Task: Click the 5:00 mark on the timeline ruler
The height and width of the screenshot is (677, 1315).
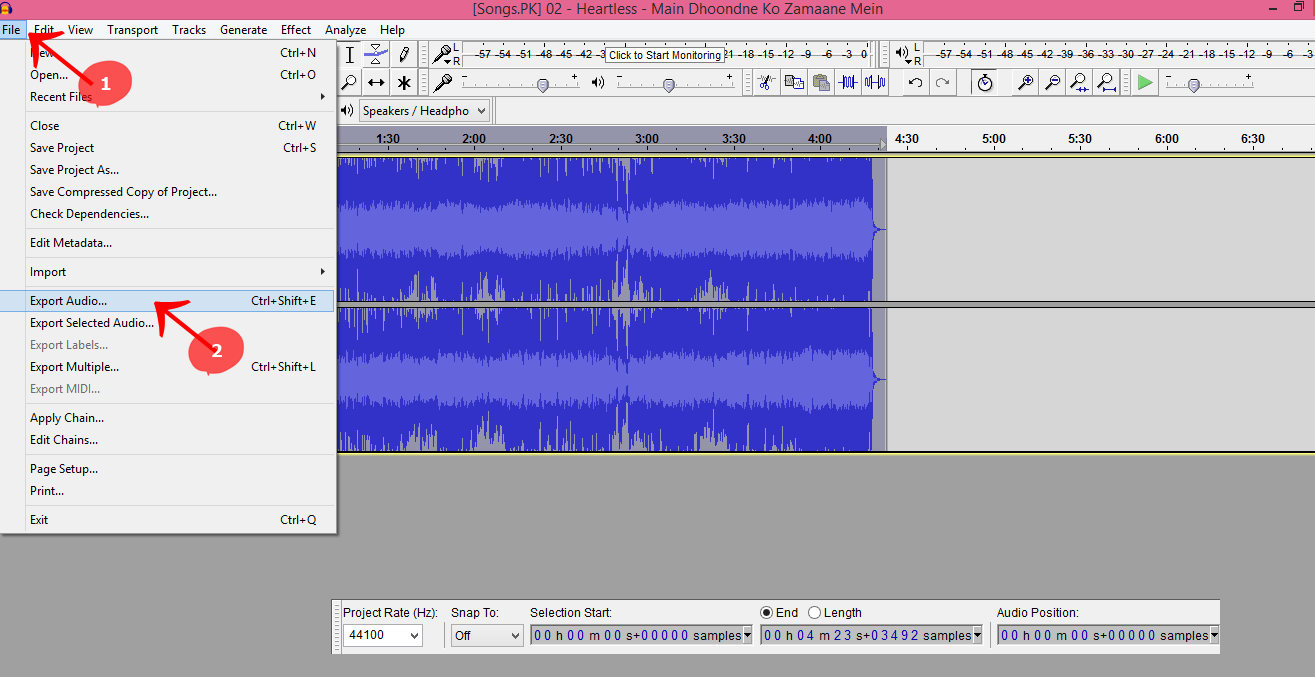Action: click(993, 139)
